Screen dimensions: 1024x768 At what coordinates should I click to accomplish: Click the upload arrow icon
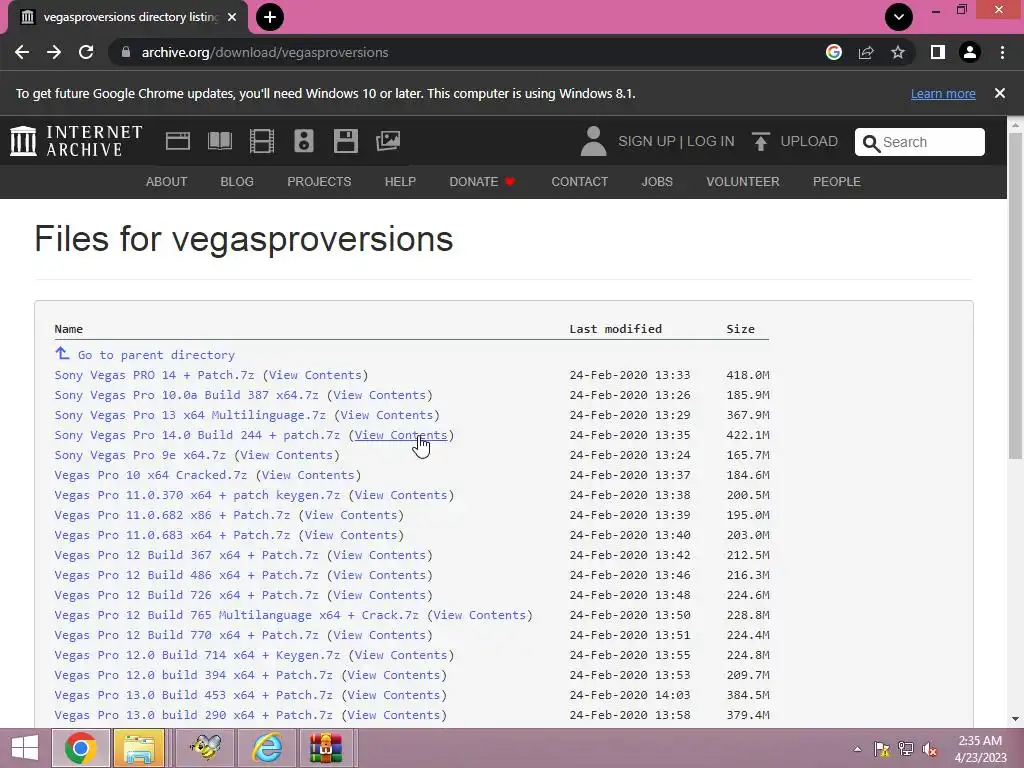[x=760, y=141]
